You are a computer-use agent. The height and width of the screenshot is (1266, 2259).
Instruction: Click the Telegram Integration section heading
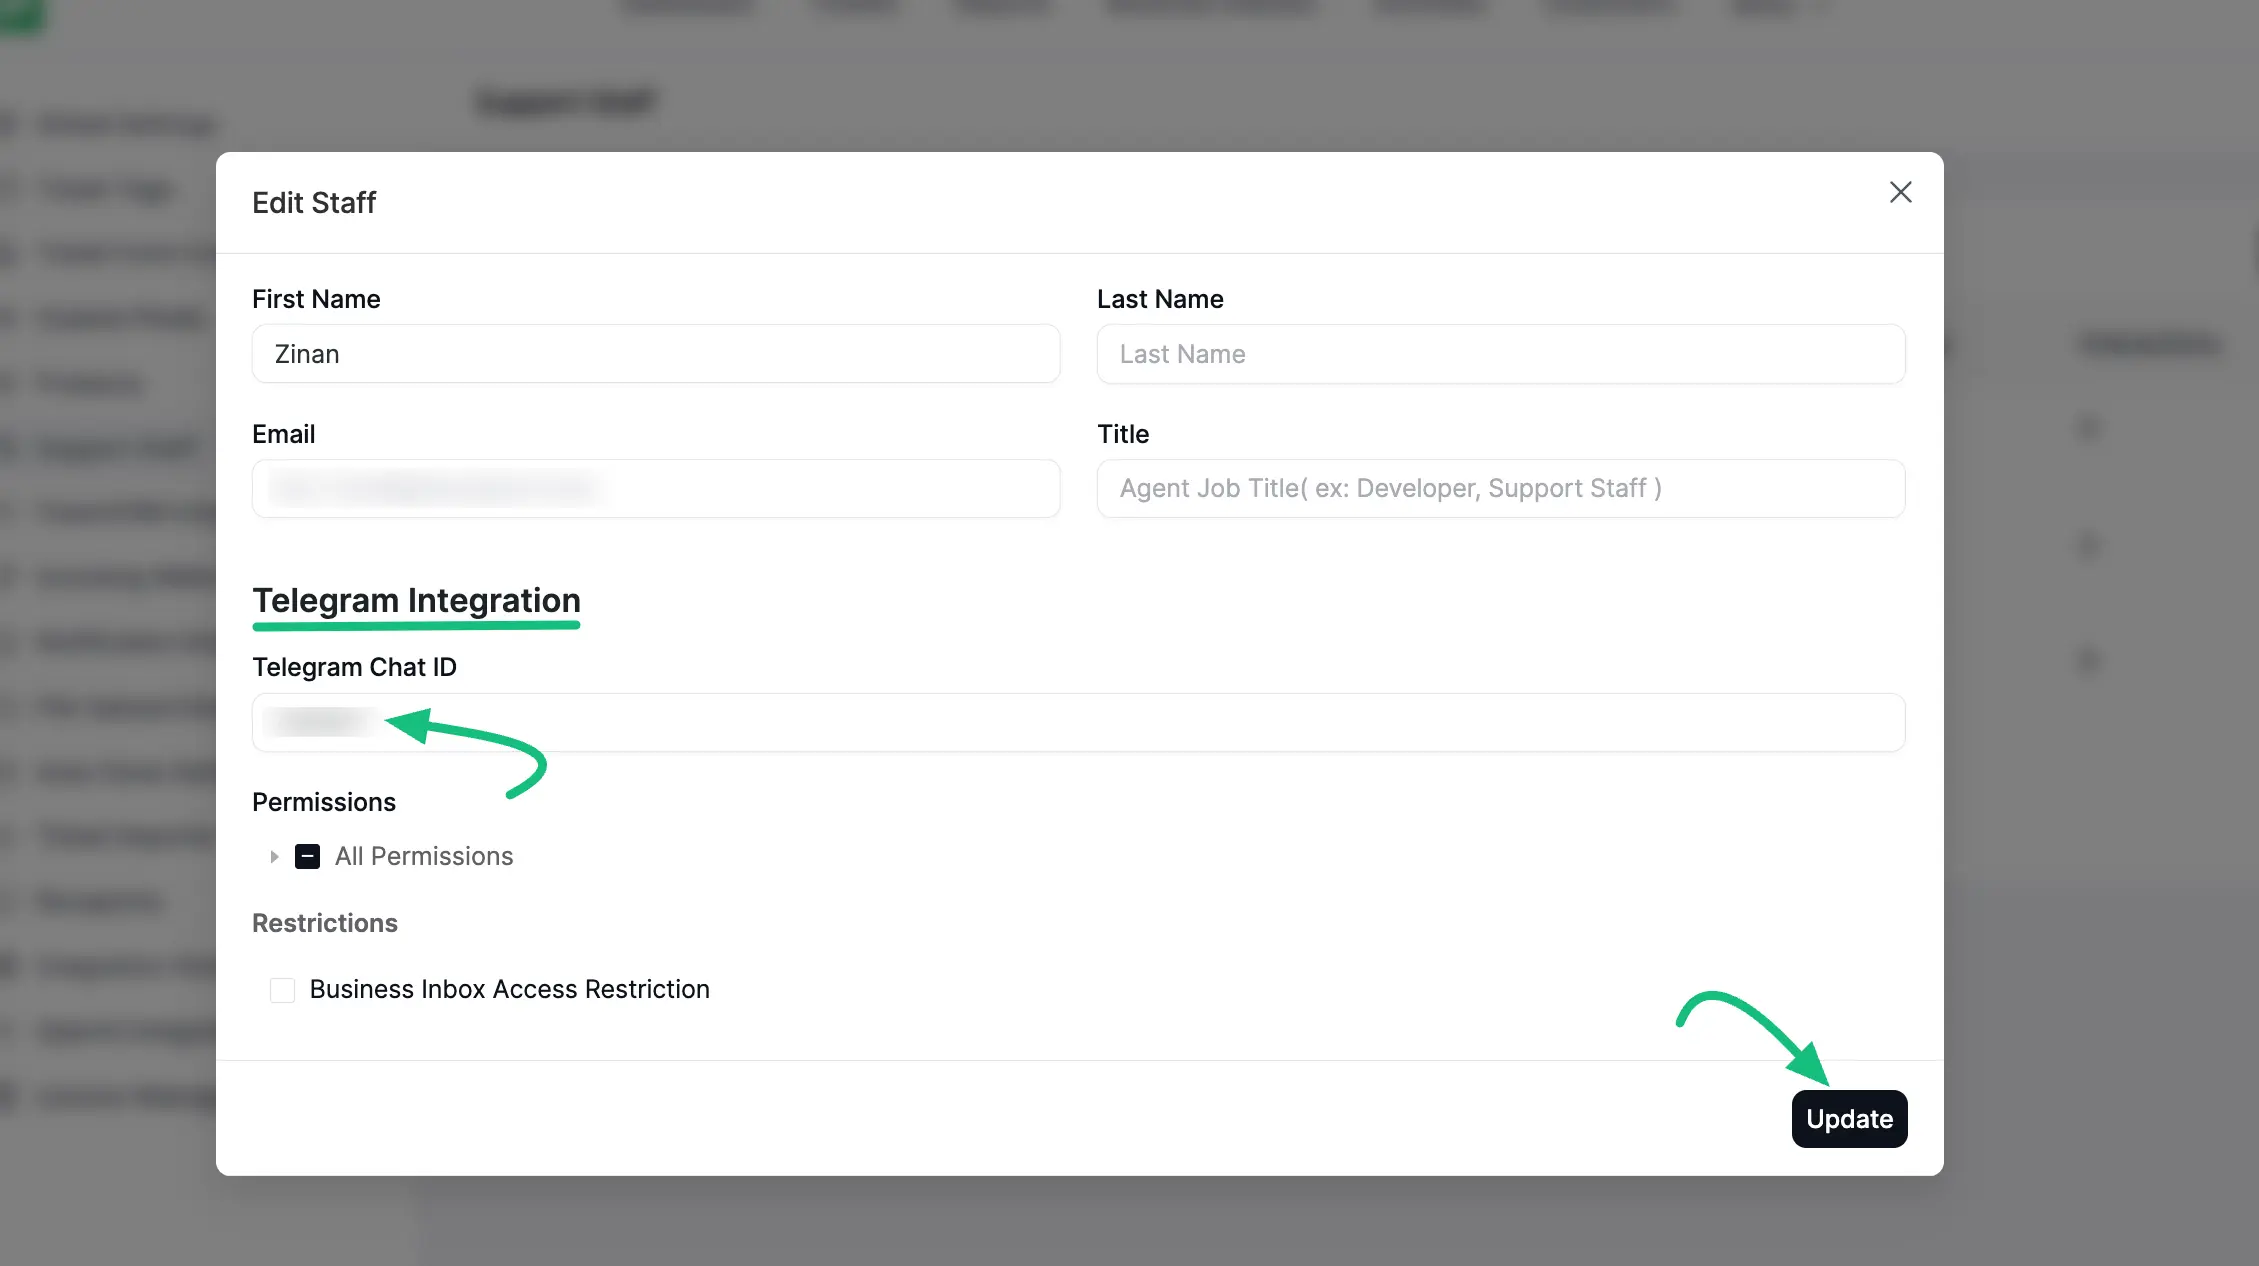[417, 600]
